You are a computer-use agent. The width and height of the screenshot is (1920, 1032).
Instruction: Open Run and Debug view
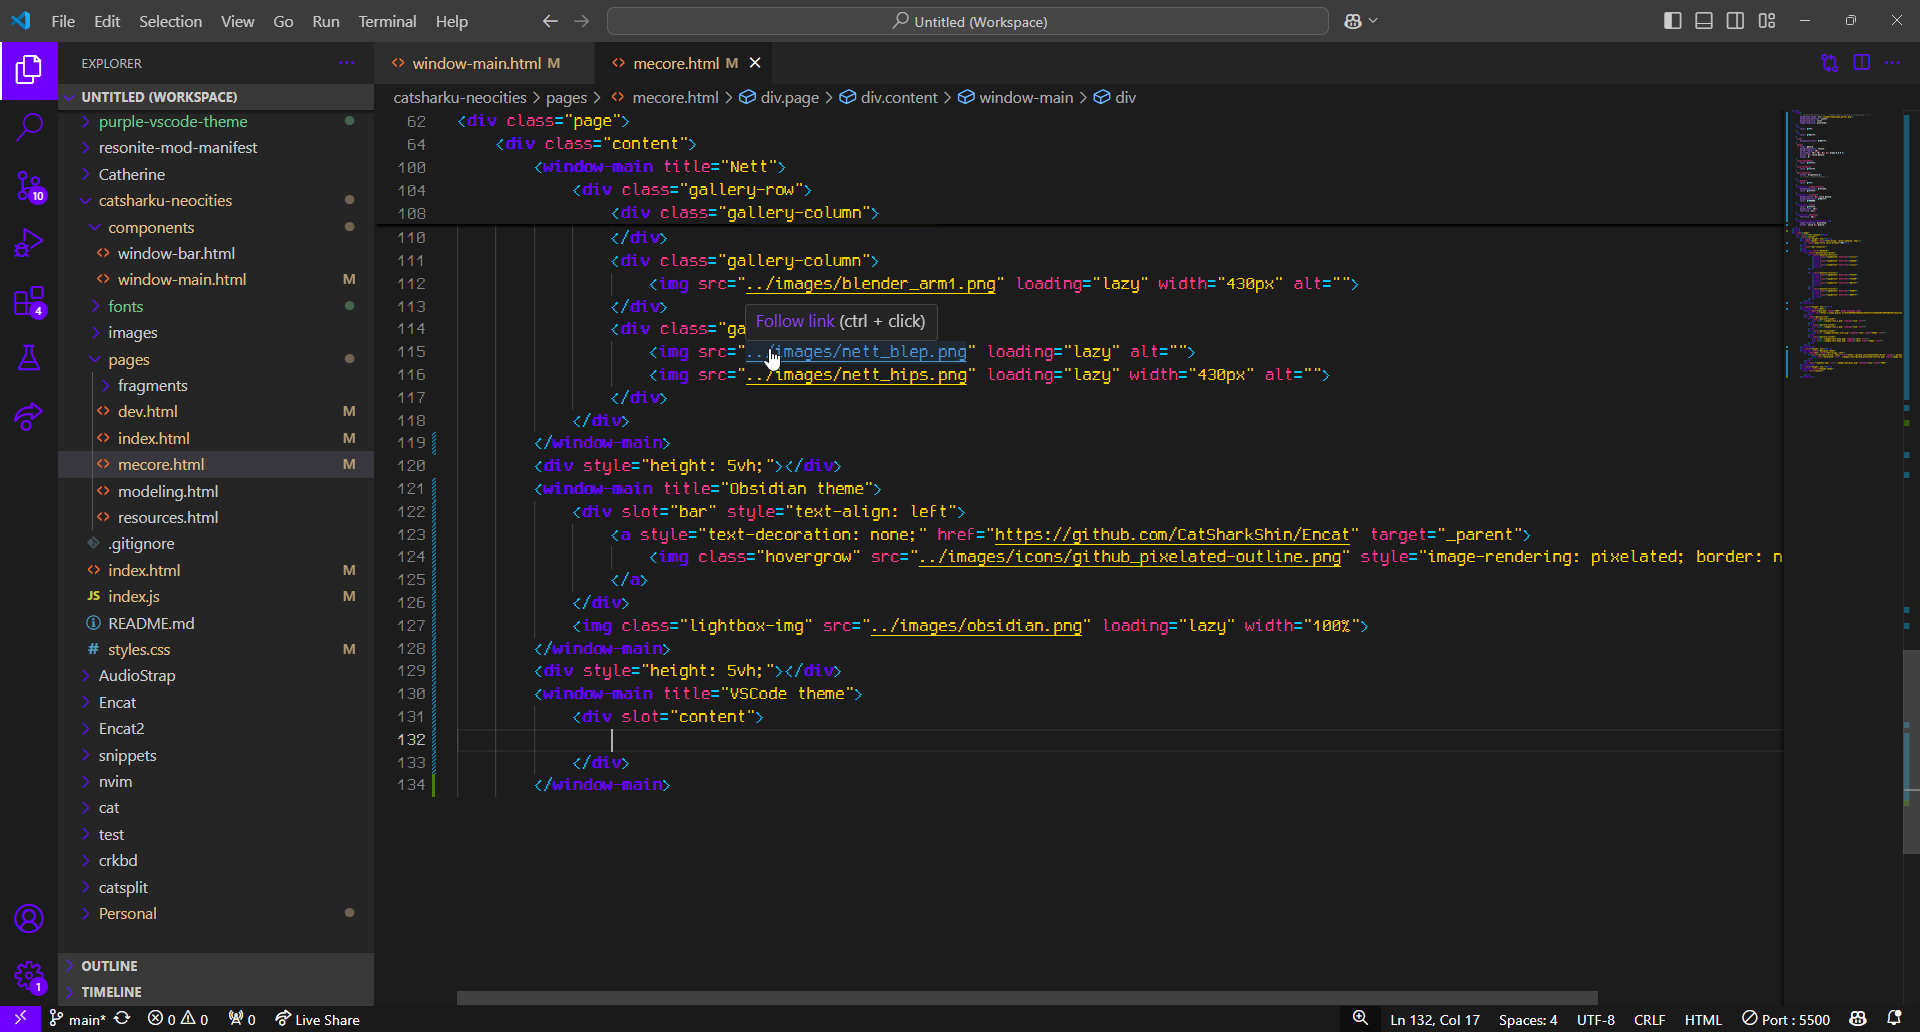[29, 243]
